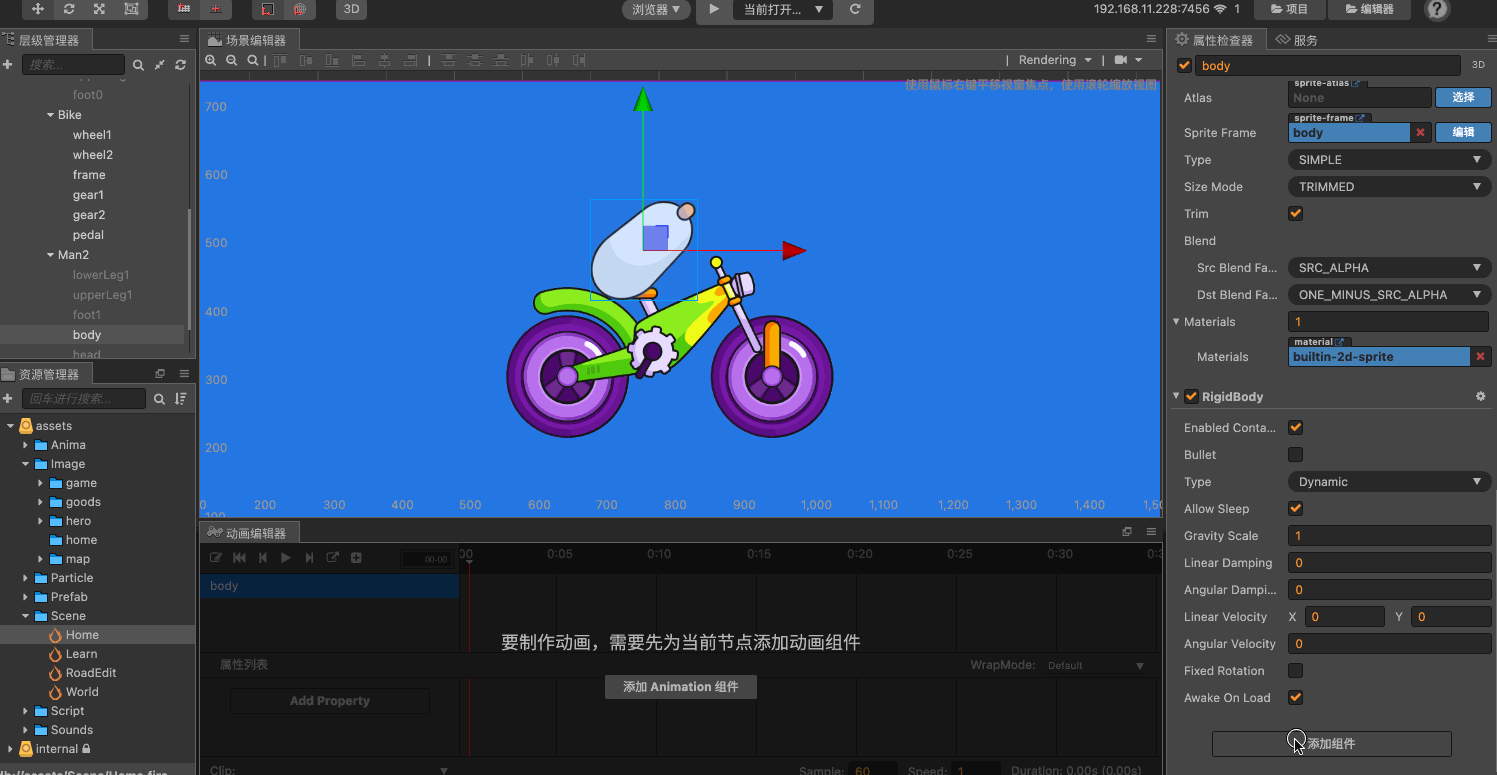Enable the Fixed Rotation checkbox
This screenshot has height=775, width=1497.
click(x=1296, y=671)
